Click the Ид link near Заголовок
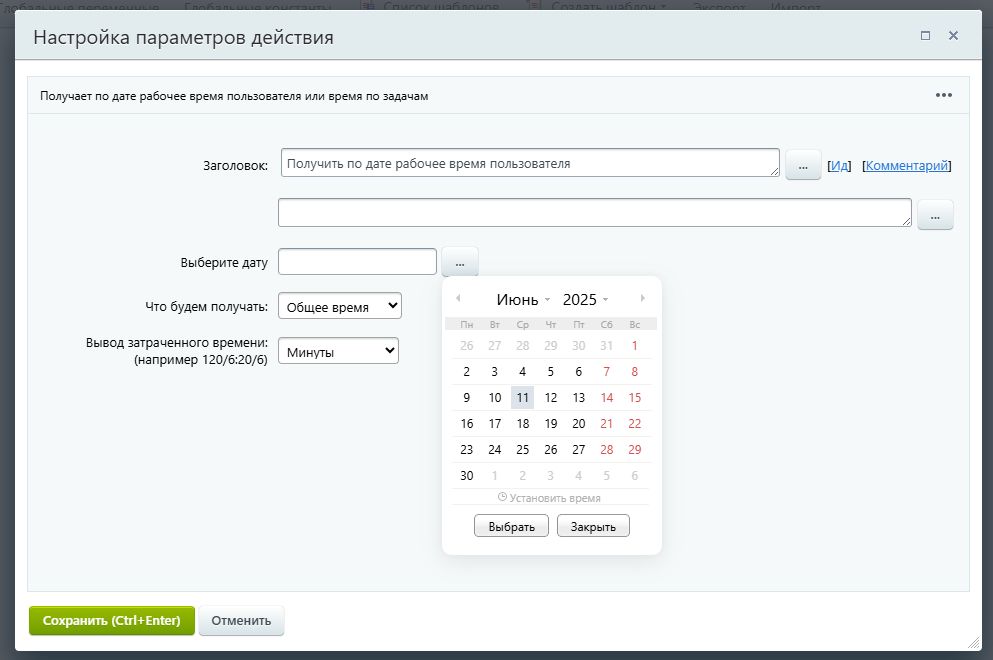The height and width of the screenshot is (660, 993). [839, 165]
